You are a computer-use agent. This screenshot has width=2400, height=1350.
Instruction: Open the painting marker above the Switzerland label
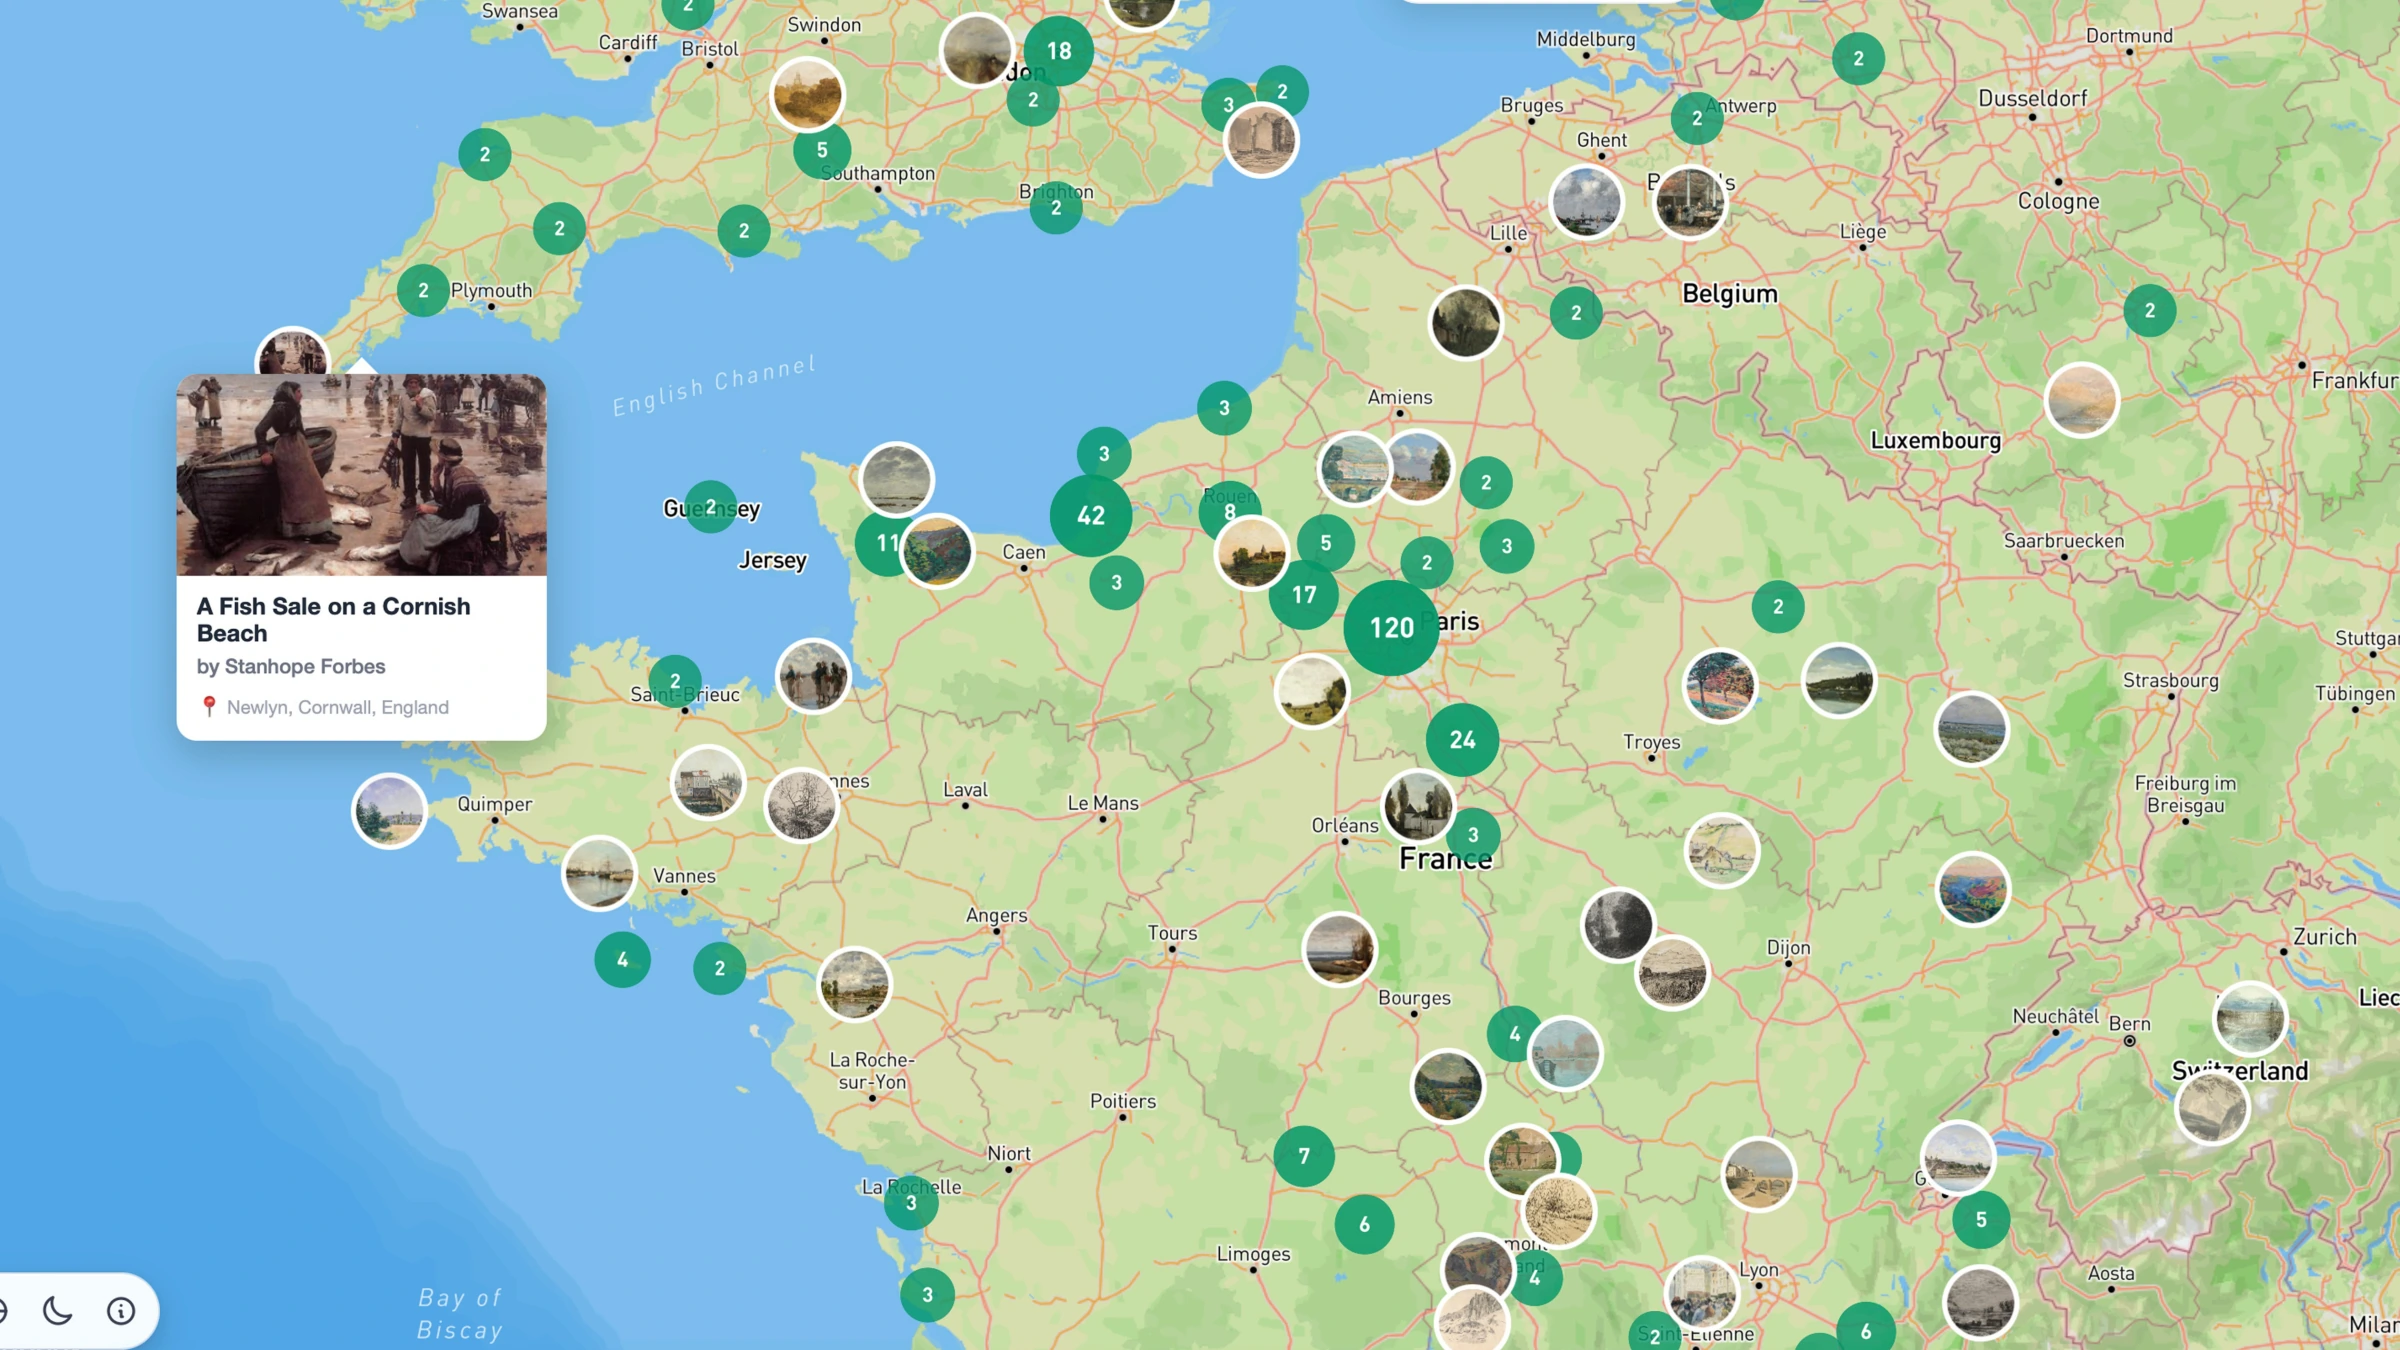[2250, 1019]
